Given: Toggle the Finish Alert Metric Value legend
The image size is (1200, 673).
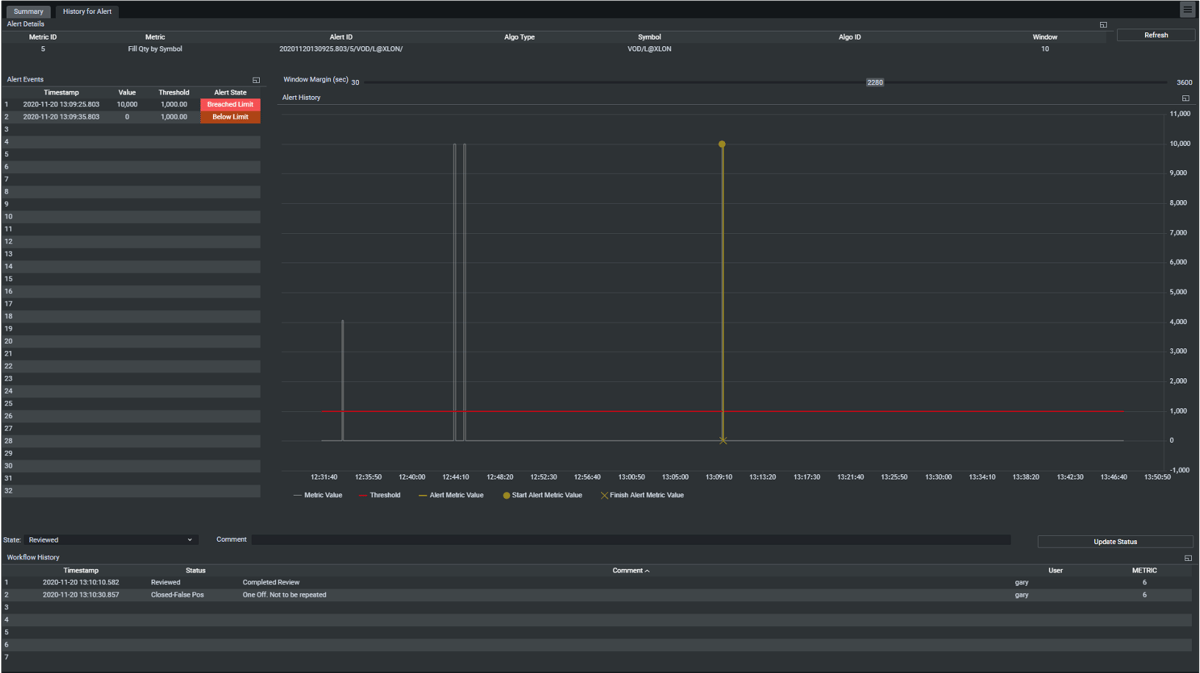Looking at the screenshot, I should (x=642, y=495).
